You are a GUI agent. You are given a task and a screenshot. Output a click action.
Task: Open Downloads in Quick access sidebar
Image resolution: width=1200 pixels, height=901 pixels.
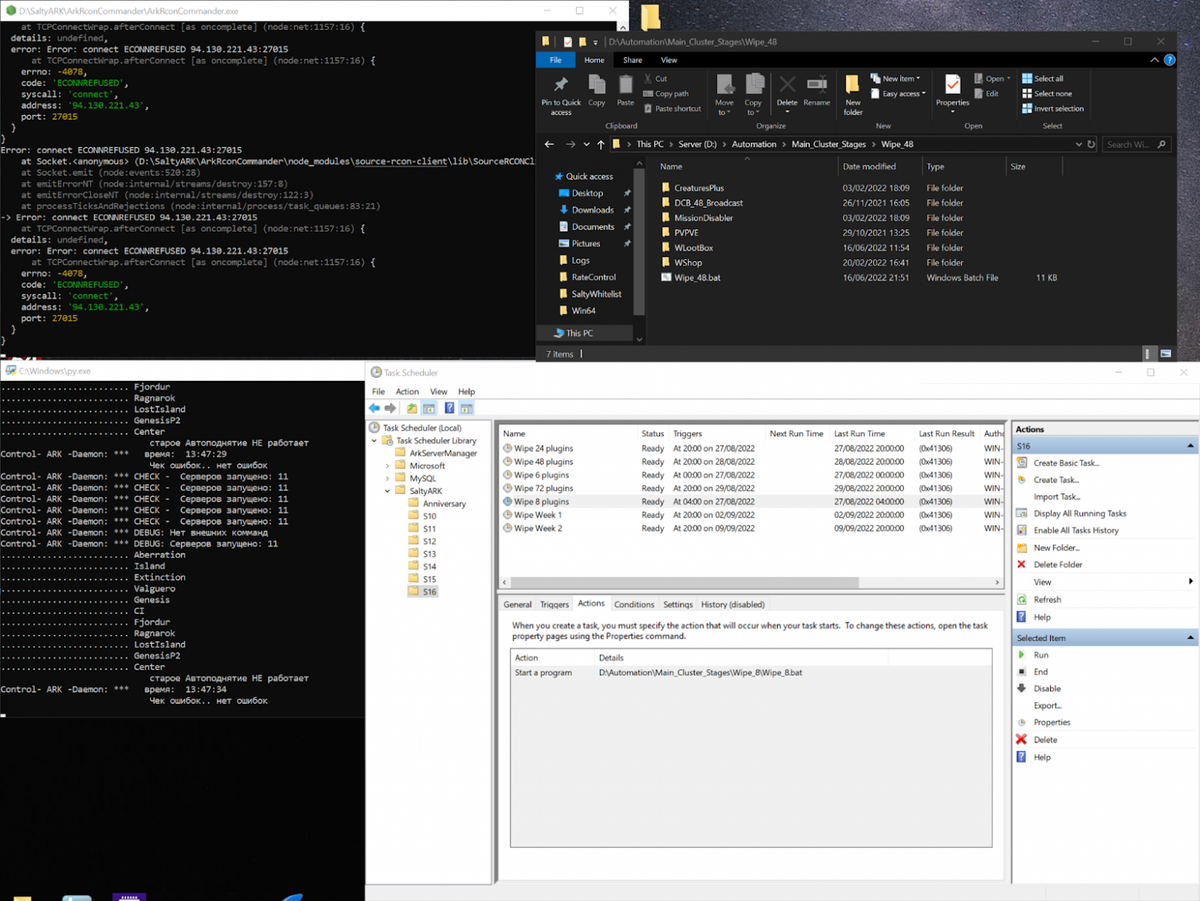click(593, 210)
